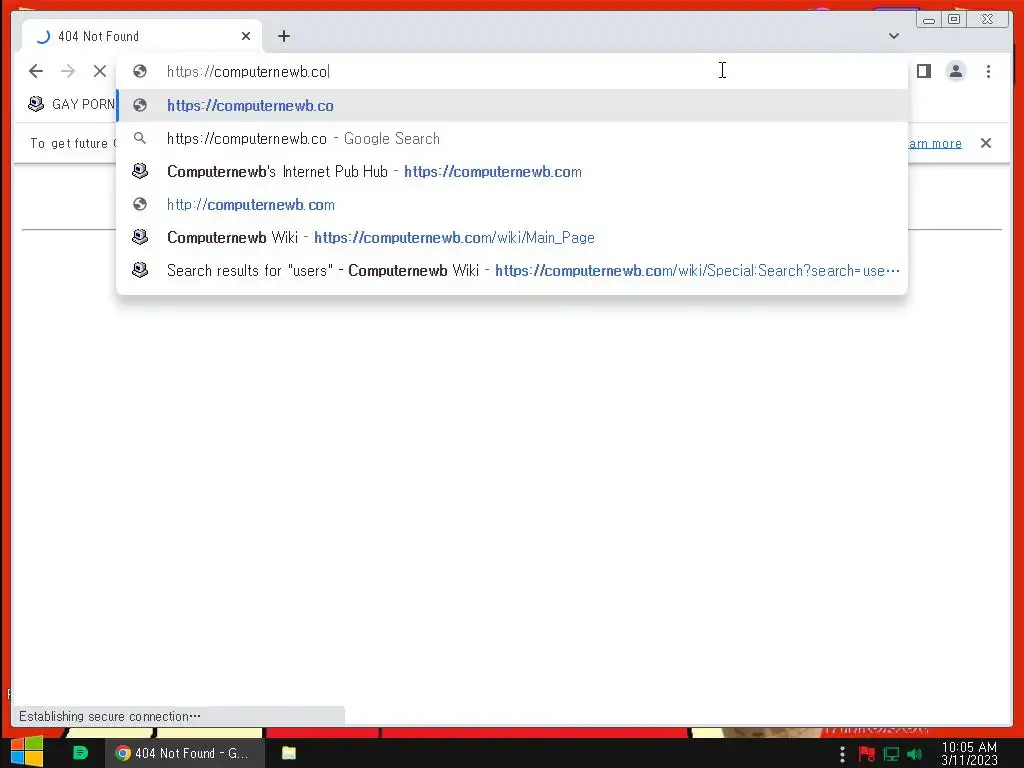Show hidden tray icons via dots
Screen dimensions: 1024x768
842,754
